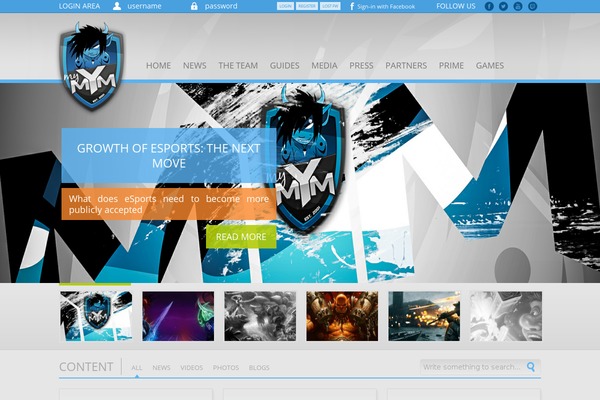The image size is (600, 400).
Task: Click the READ MORE button
Action: [241, 237]
